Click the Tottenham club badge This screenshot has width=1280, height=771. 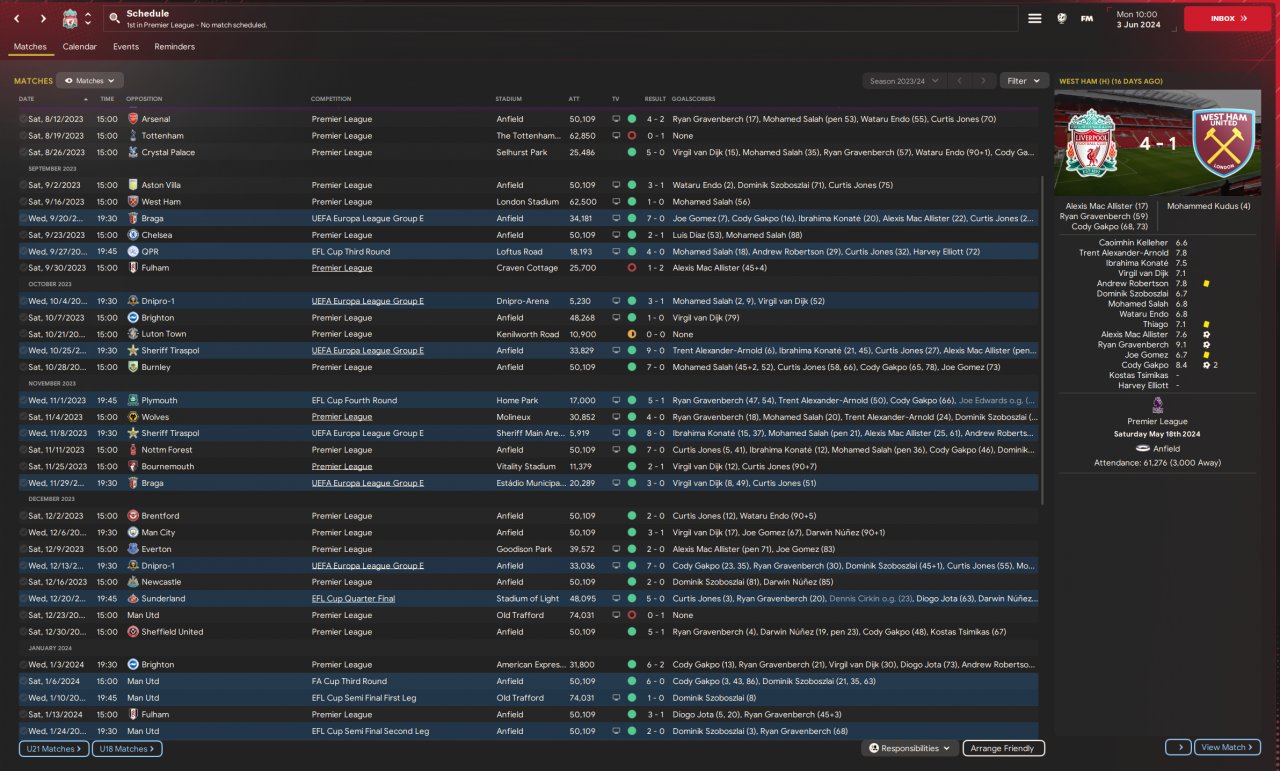pyautogui.click(x=133, y=136)
